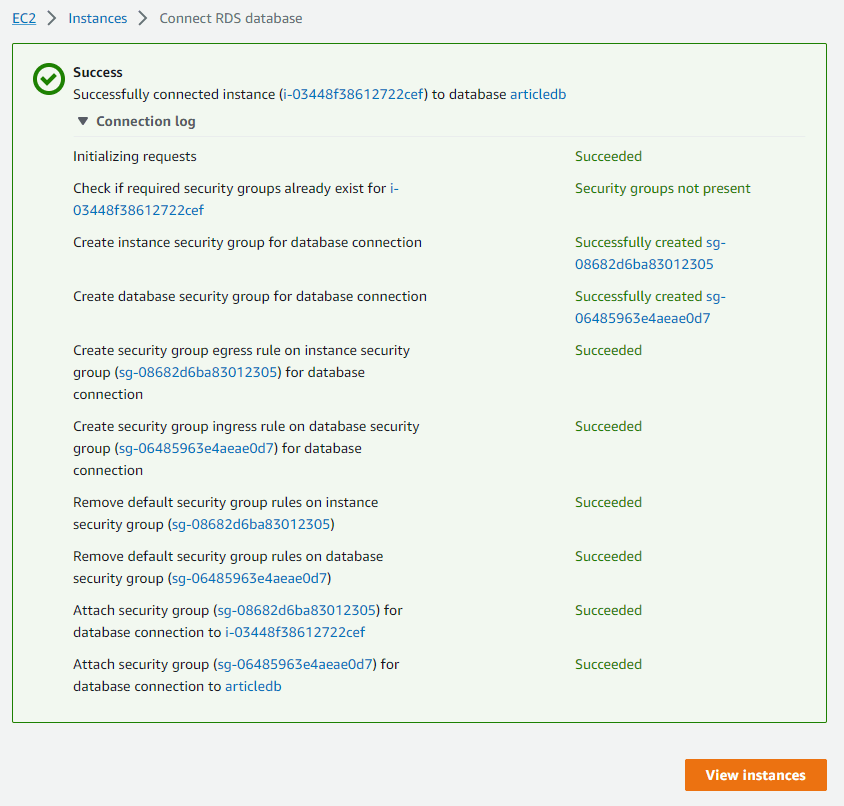The image size is (844, 806).
Task: Open instance ID link in security groups check row
Action: [139, 210]
